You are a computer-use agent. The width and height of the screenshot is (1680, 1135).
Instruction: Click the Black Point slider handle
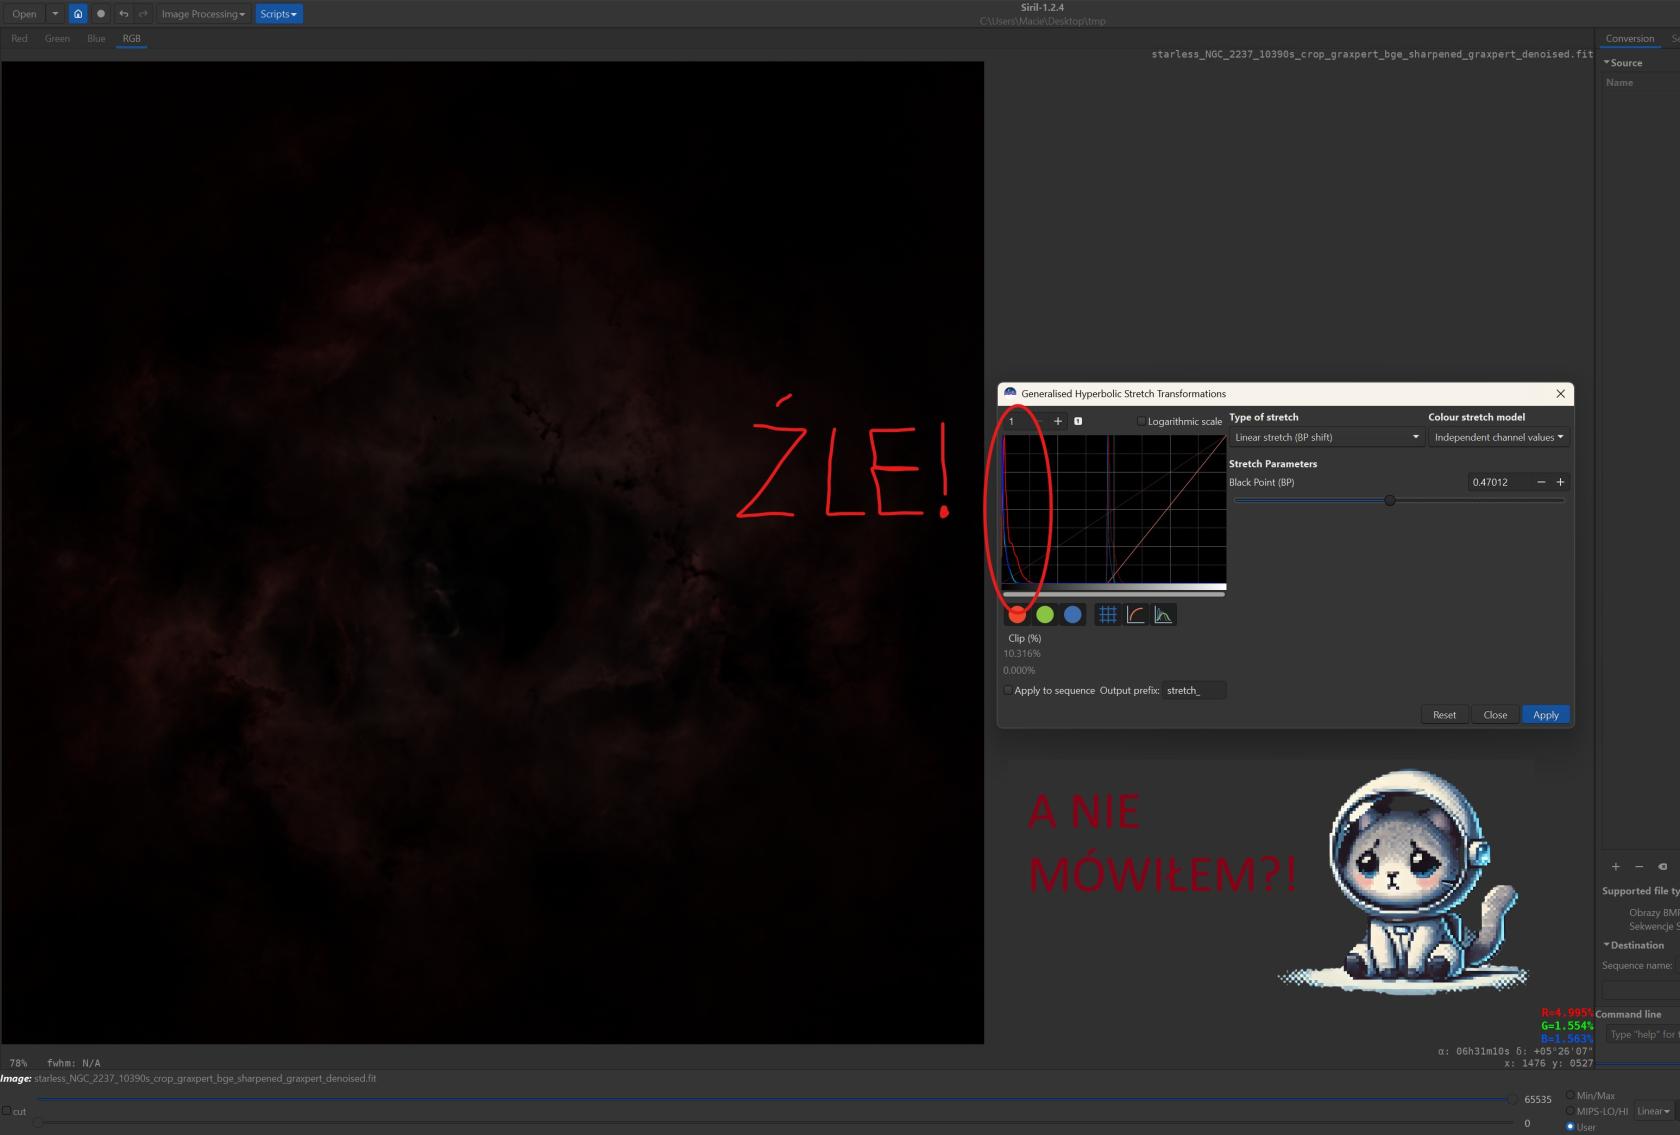(x=1389, y=500)
